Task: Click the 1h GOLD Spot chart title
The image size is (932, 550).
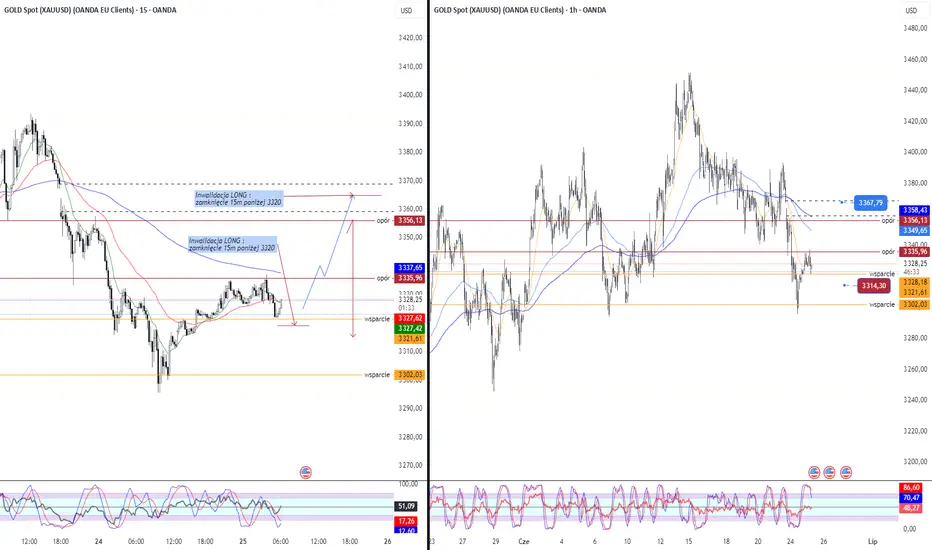Action: (x=520, y=10)
